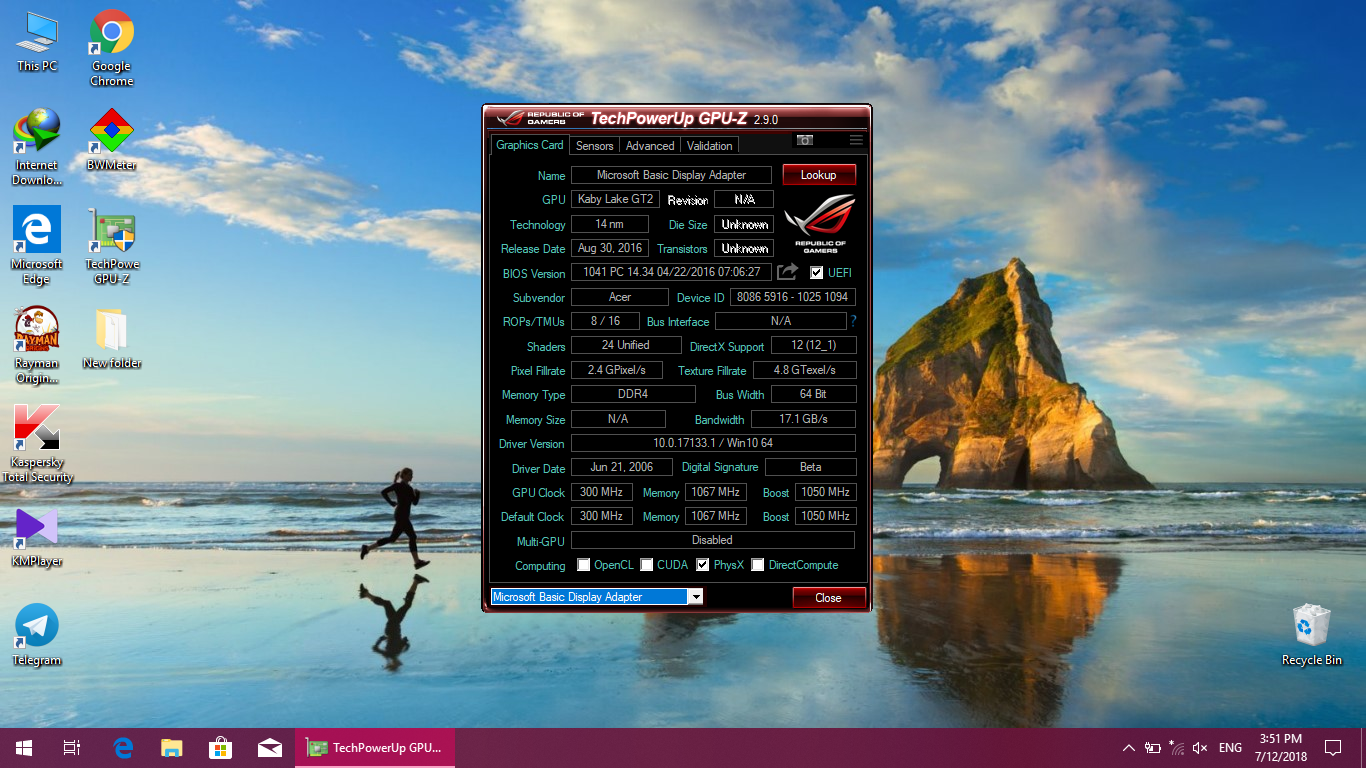Screen dimensions: 1366x768
Task: Click the BIOS Version field
Action: [672, 272]
